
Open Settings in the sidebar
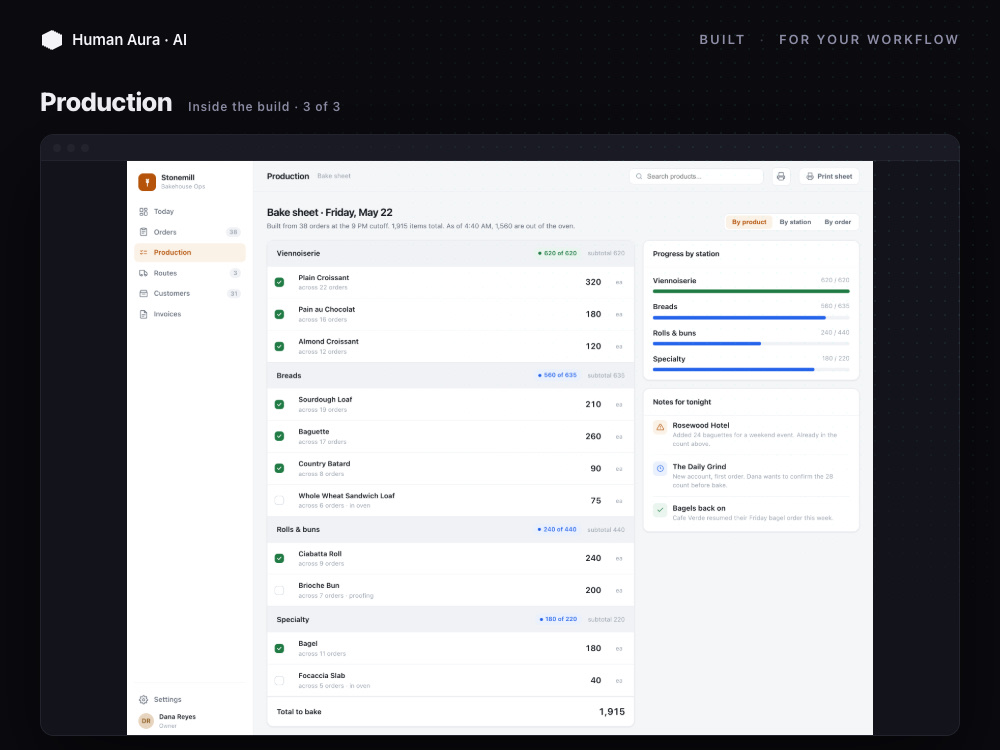pos(190,700)
